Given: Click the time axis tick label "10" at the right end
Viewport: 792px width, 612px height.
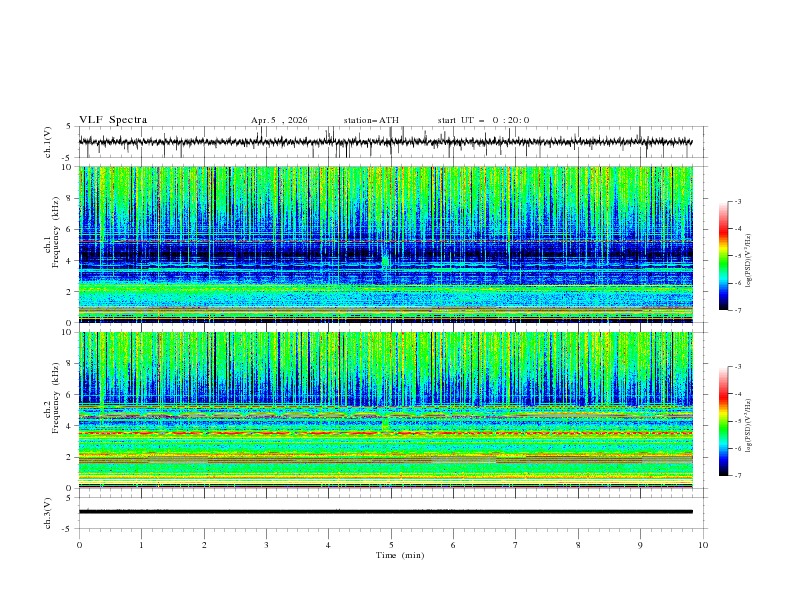Looking at the screenshot, I should click(x=703, y=545).
